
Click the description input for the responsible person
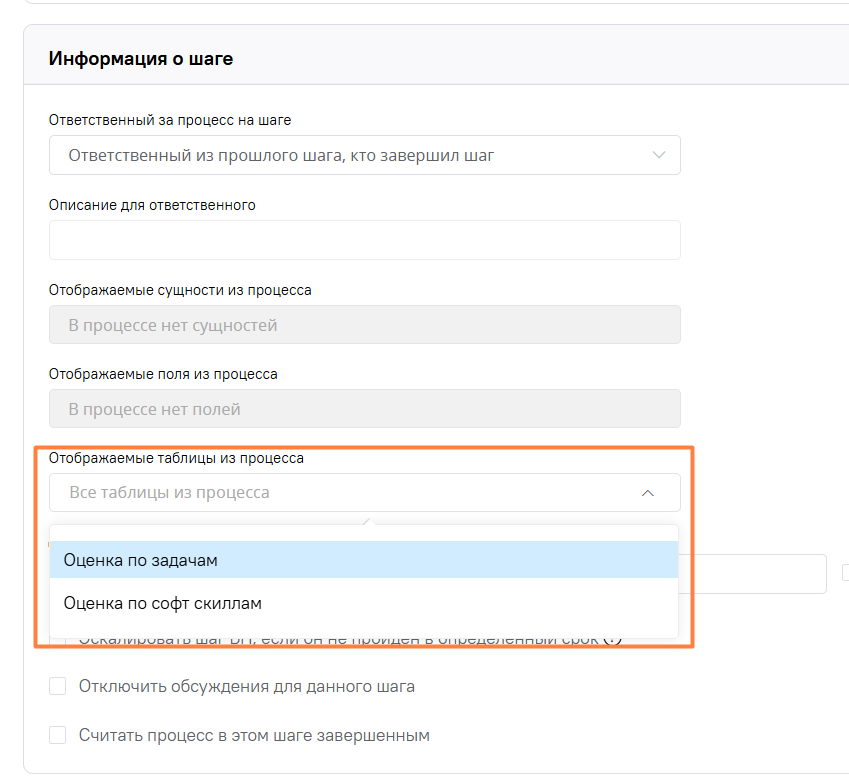tap(364, 240)
